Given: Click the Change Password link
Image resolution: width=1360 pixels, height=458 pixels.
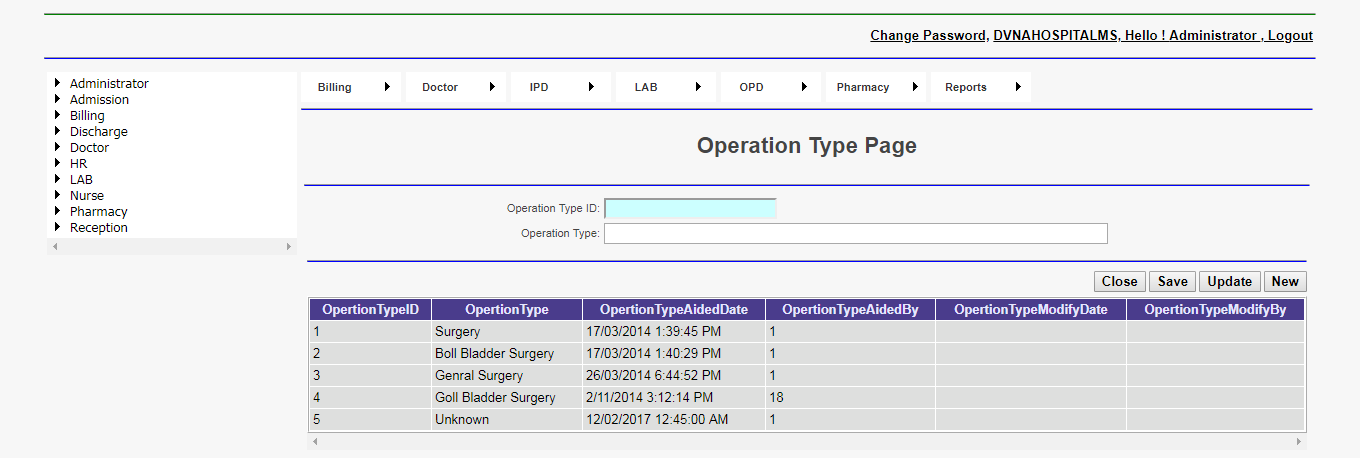Looking at the screenshot, I should [927, 36].
